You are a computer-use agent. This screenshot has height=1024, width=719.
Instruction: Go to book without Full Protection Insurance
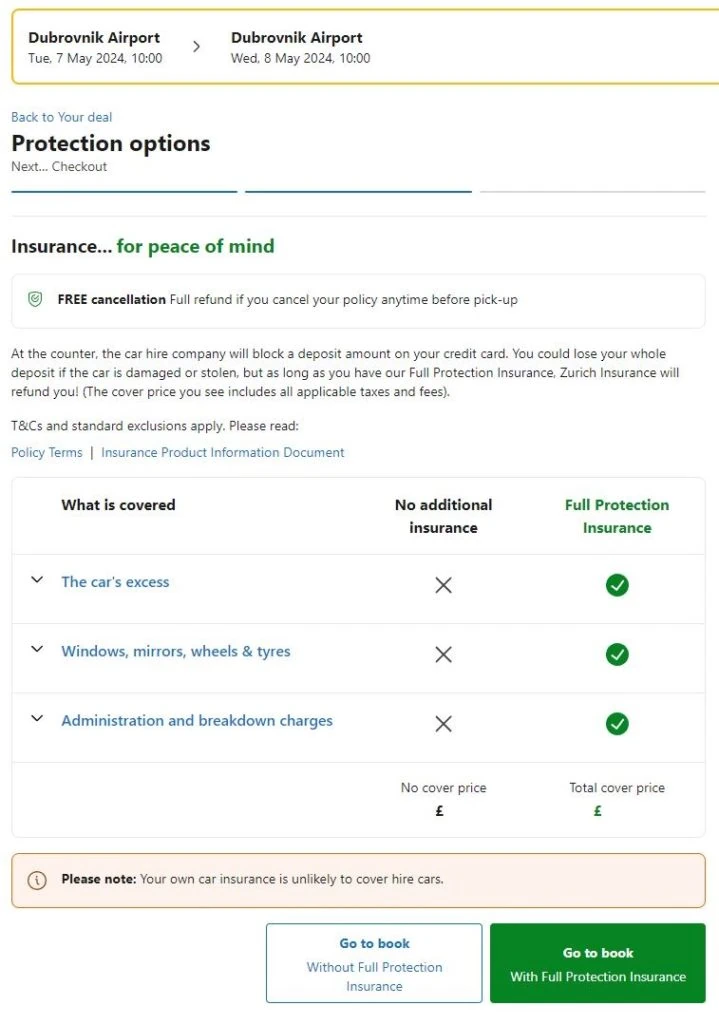pos(374,963)
